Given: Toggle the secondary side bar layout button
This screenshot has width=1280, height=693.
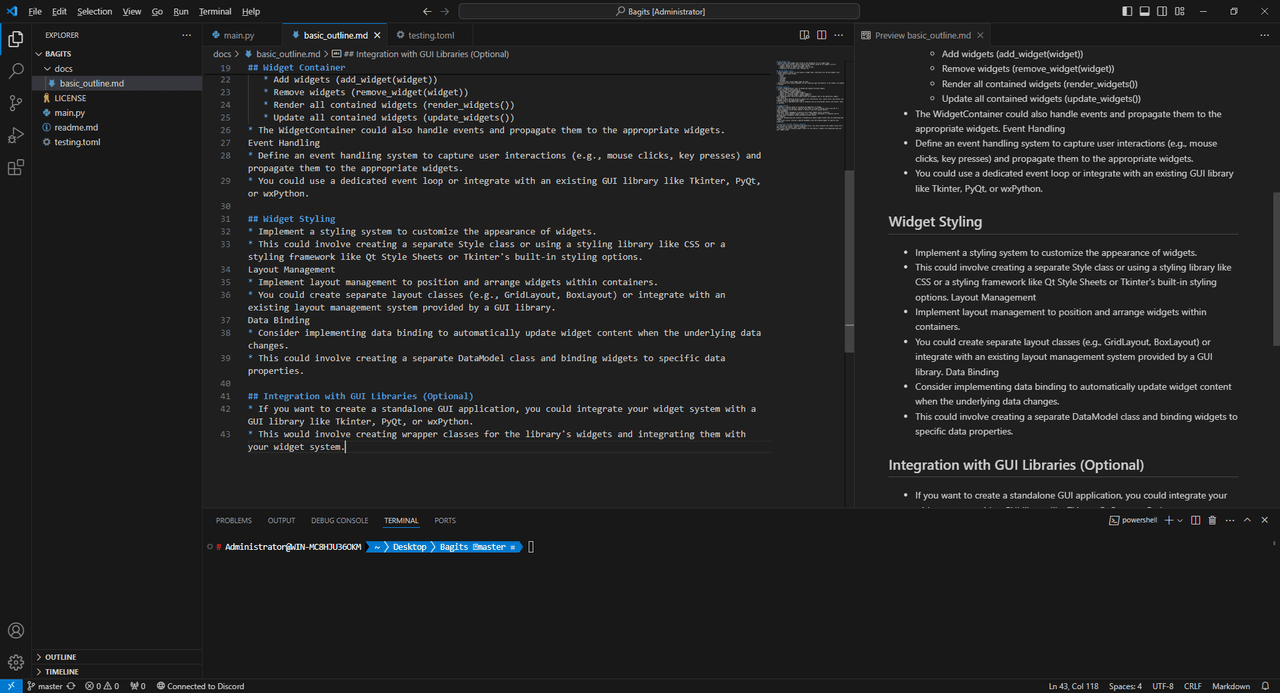Looking at the screenshot, I should pyautogui.click(x=1164, y=11).
